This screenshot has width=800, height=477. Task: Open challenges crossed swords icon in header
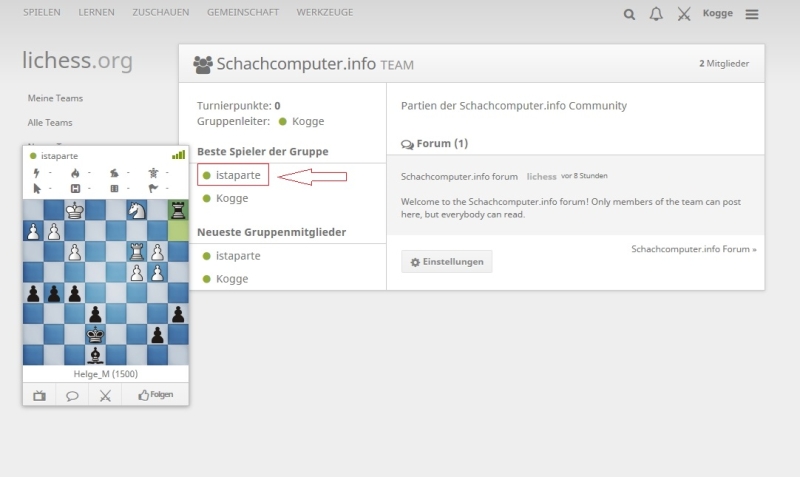(x=684, y=14)
